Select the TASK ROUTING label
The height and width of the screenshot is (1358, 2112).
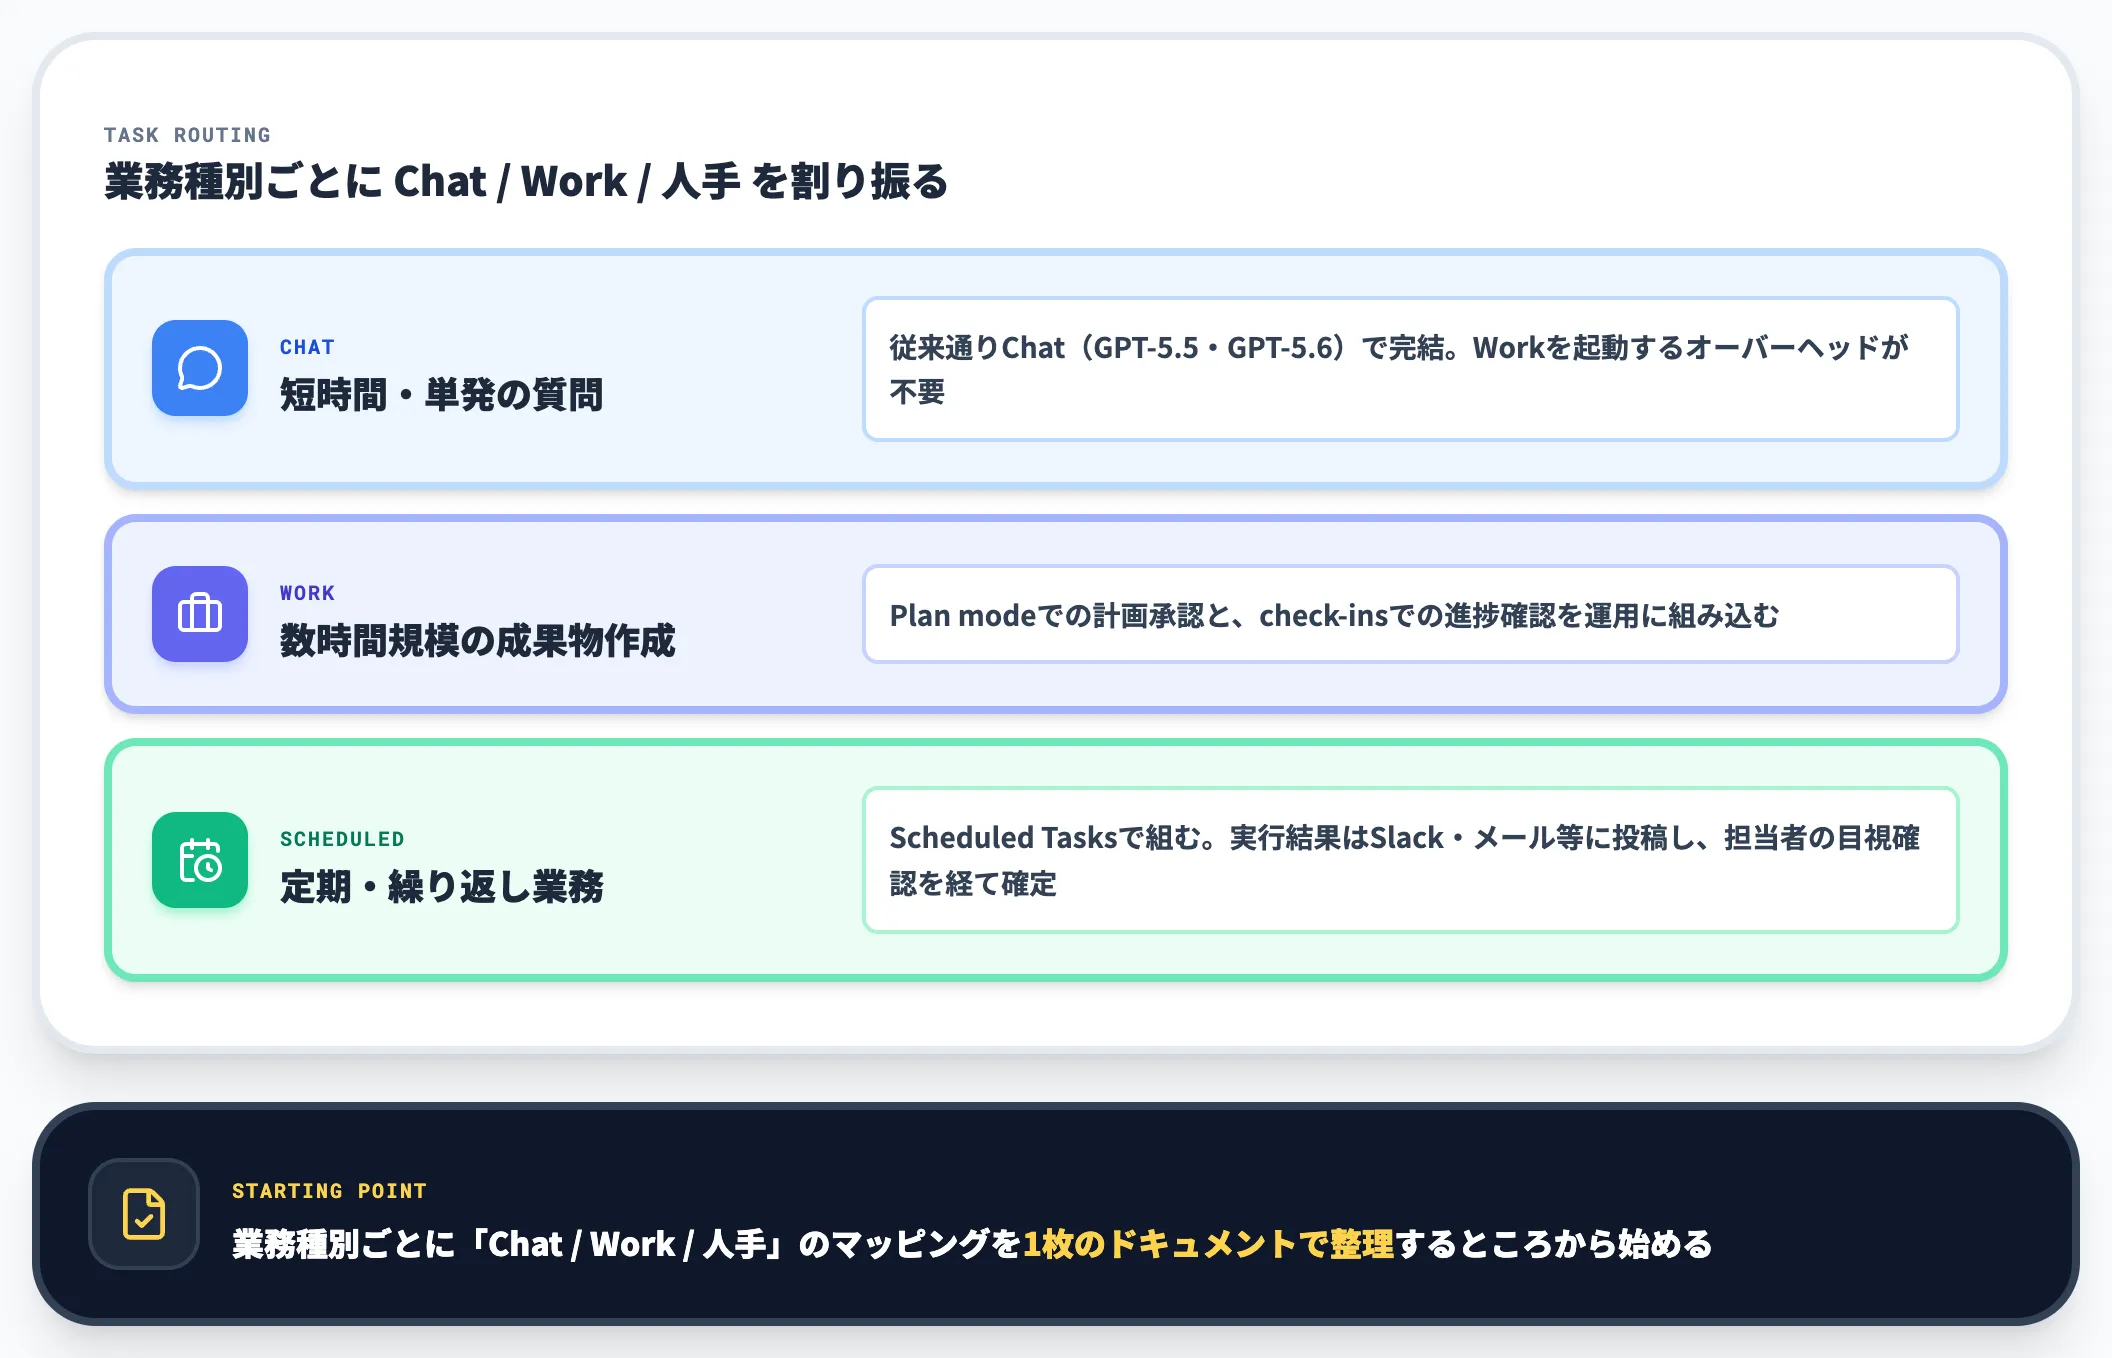click(187, 135)
